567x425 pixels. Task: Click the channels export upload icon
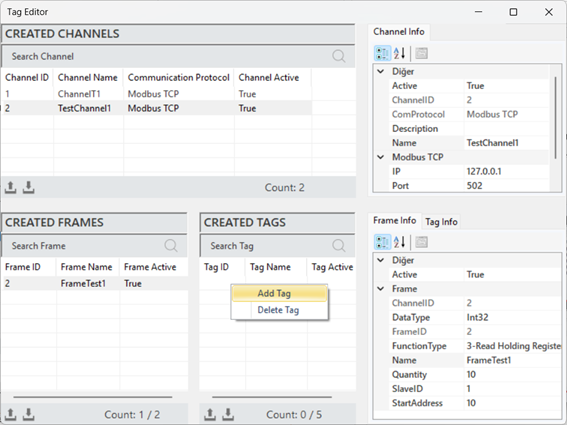[x=10, y=187]
